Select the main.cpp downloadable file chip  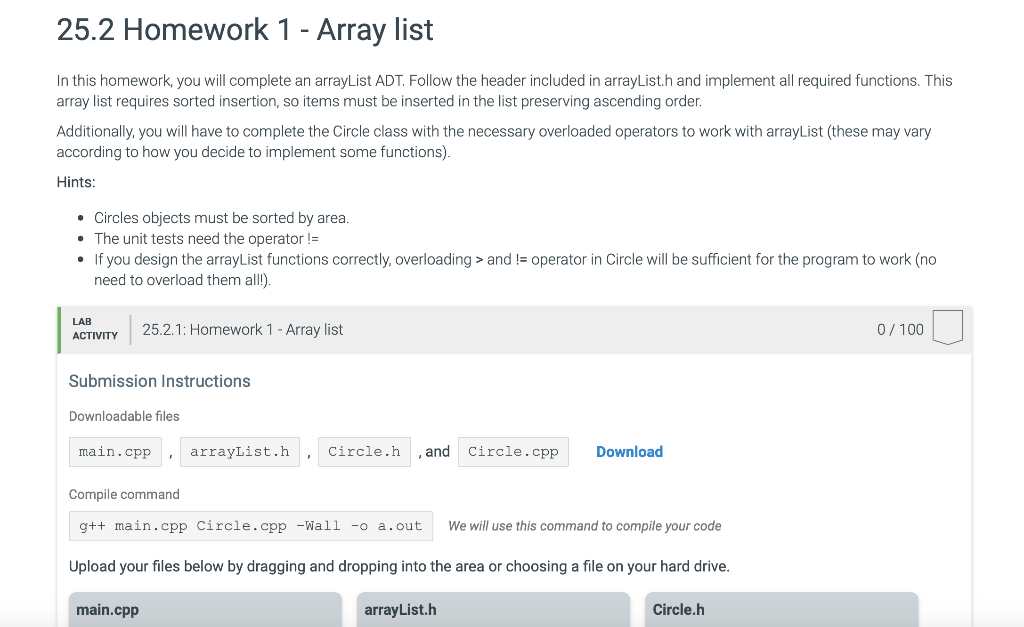(x=114, y=451)
